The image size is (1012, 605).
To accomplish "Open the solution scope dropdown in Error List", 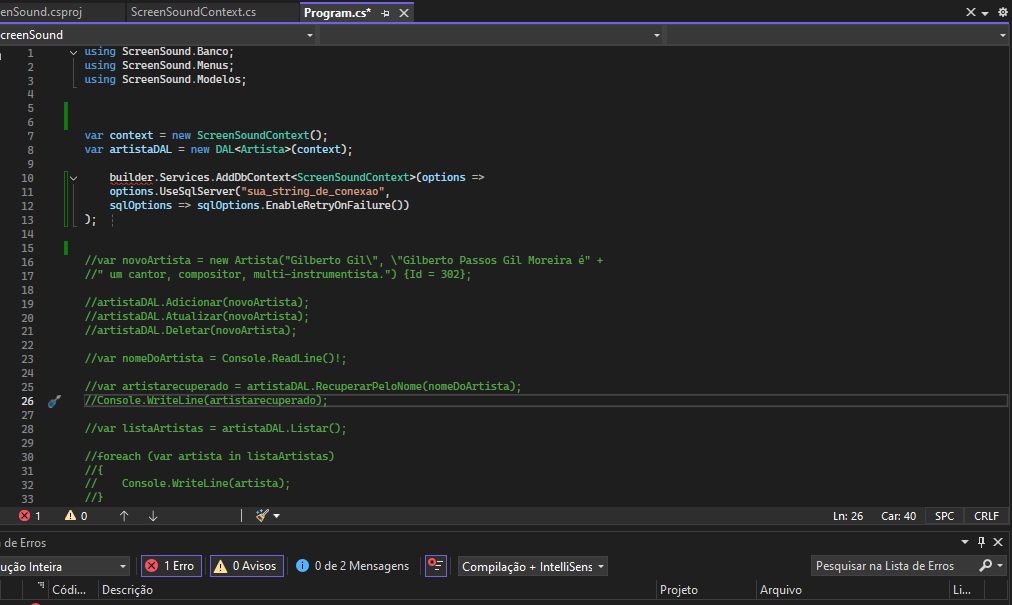I will [64, 566].
